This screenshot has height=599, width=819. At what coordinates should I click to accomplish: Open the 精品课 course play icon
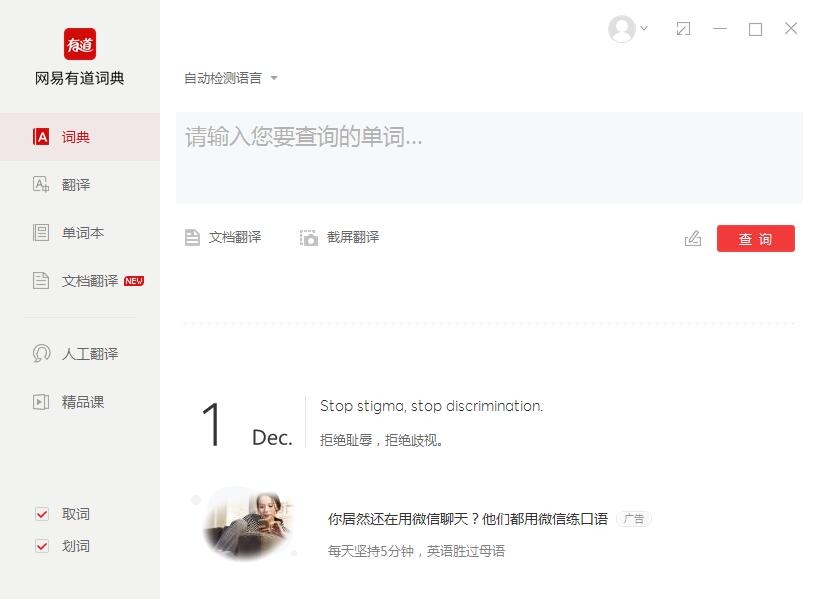tap(41, 402)
